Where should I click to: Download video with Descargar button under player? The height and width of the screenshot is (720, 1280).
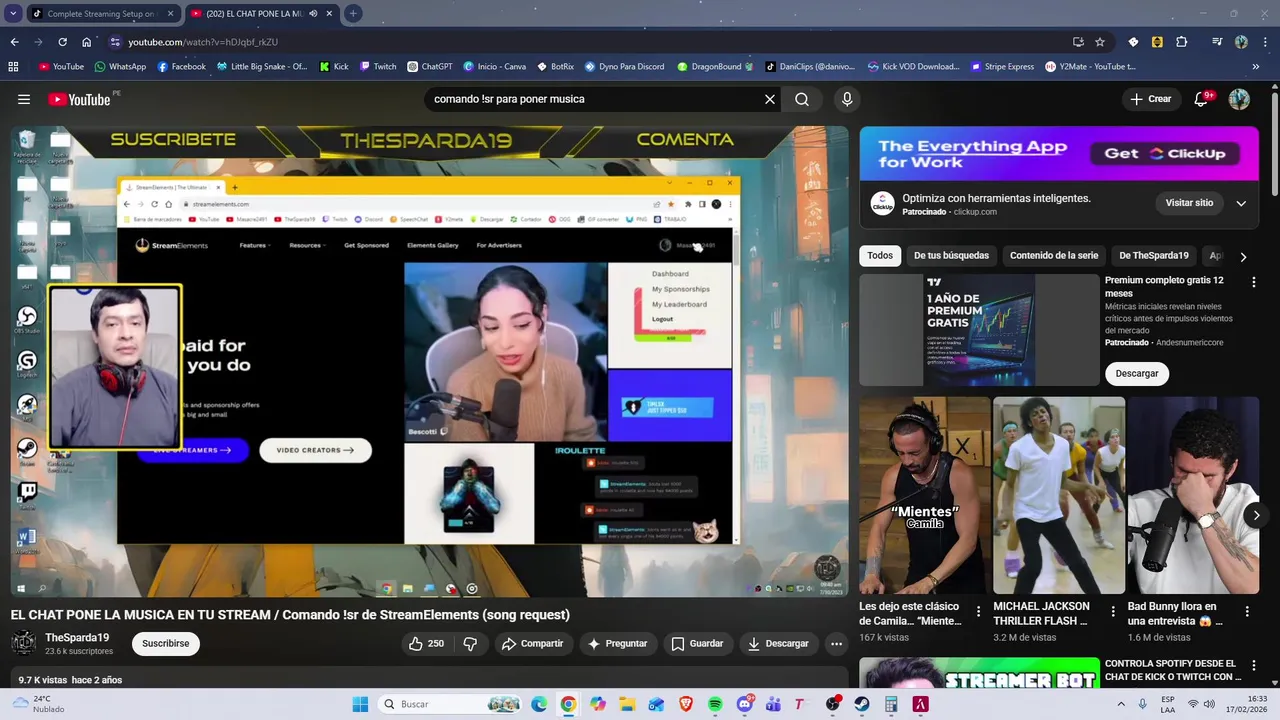tap(778, 643)
